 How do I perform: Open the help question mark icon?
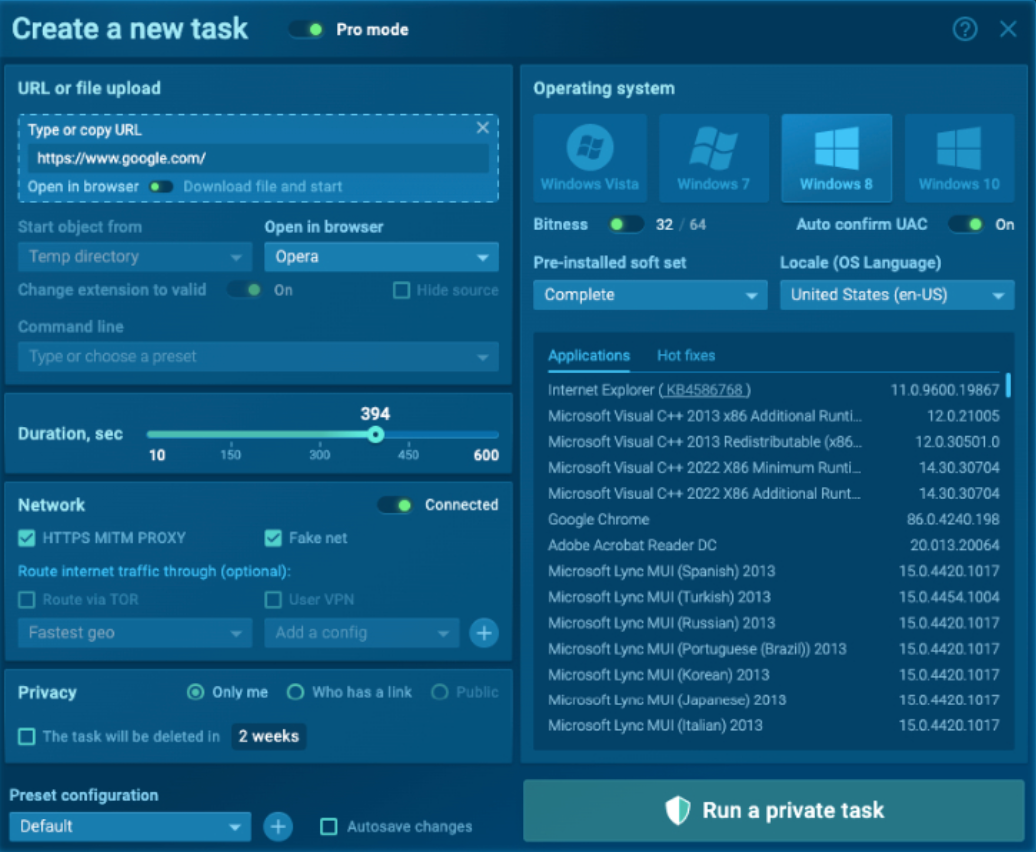964,29
